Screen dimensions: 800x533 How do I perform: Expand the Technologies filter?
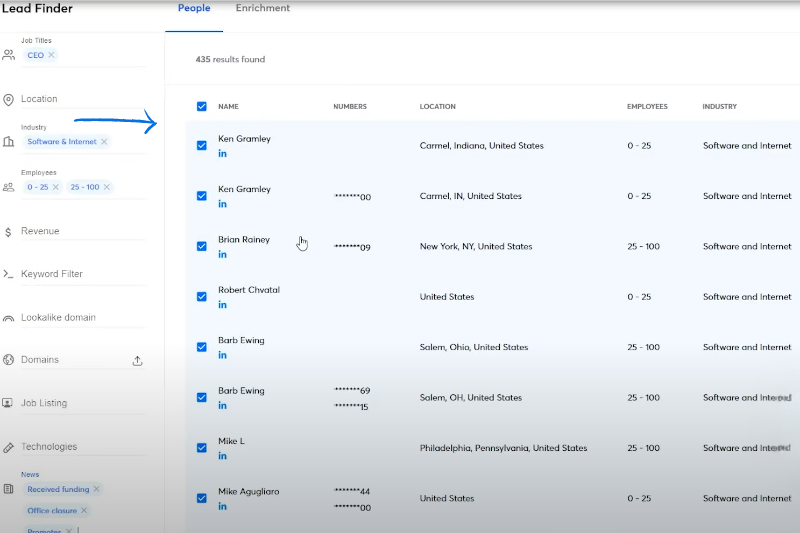tap(49, 447)
